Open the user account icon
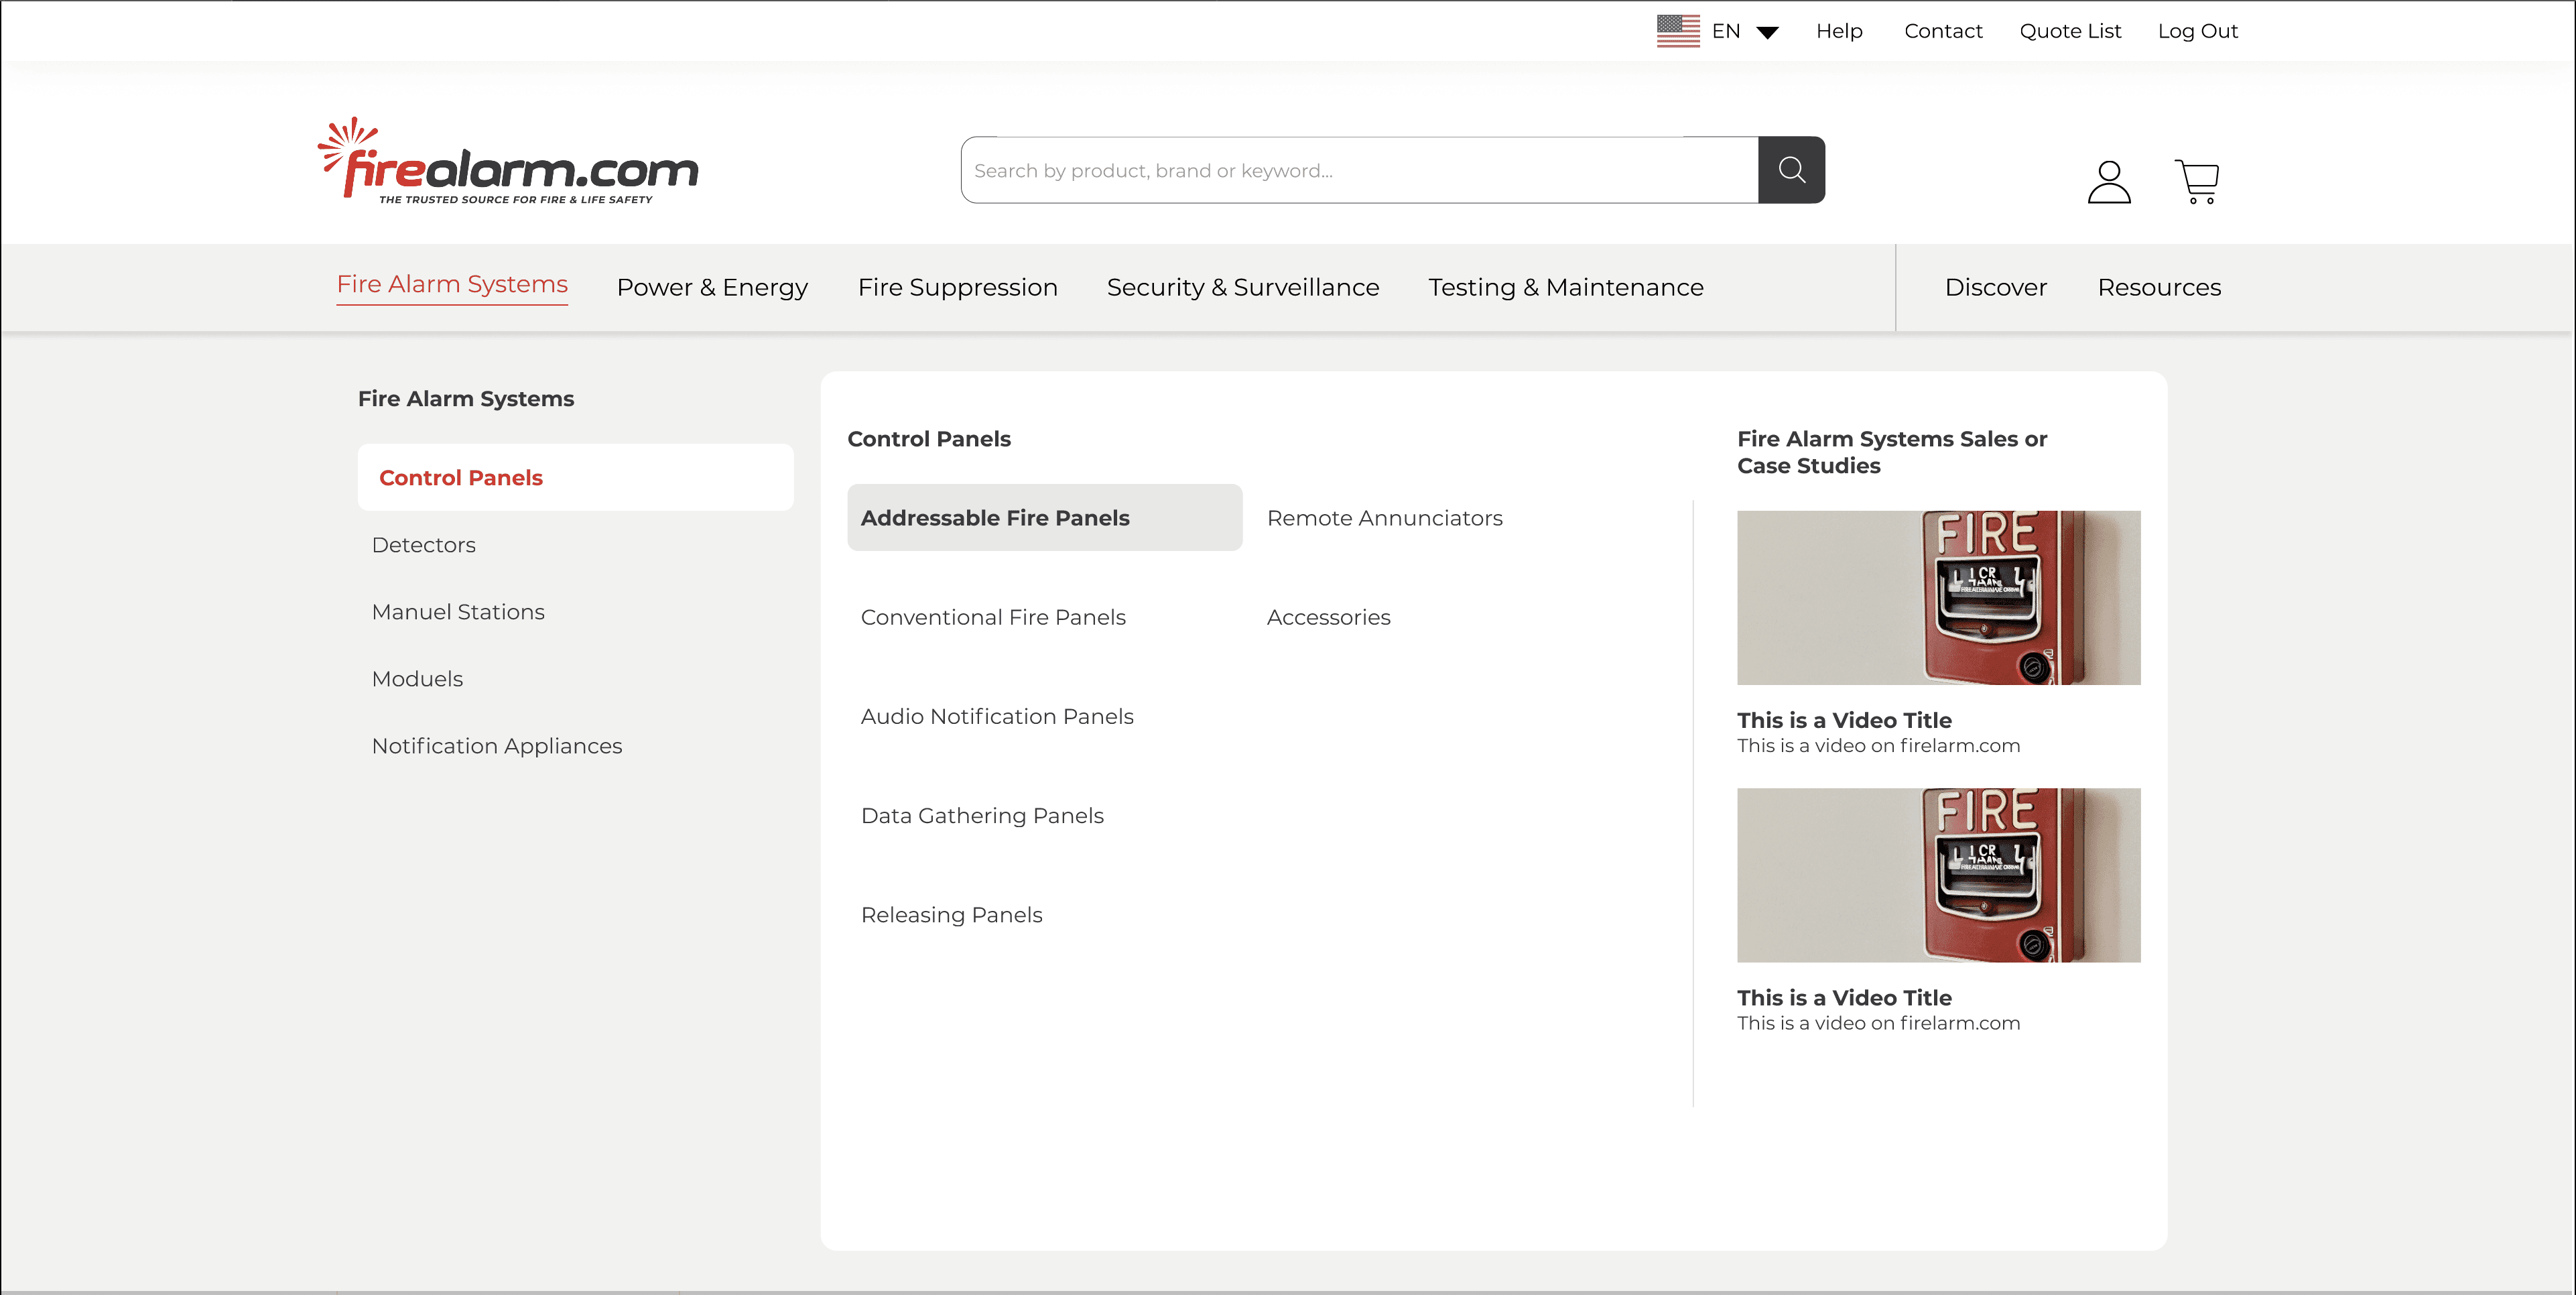This screenshot has width=2576, height=1295. (x=2108, y=182)
